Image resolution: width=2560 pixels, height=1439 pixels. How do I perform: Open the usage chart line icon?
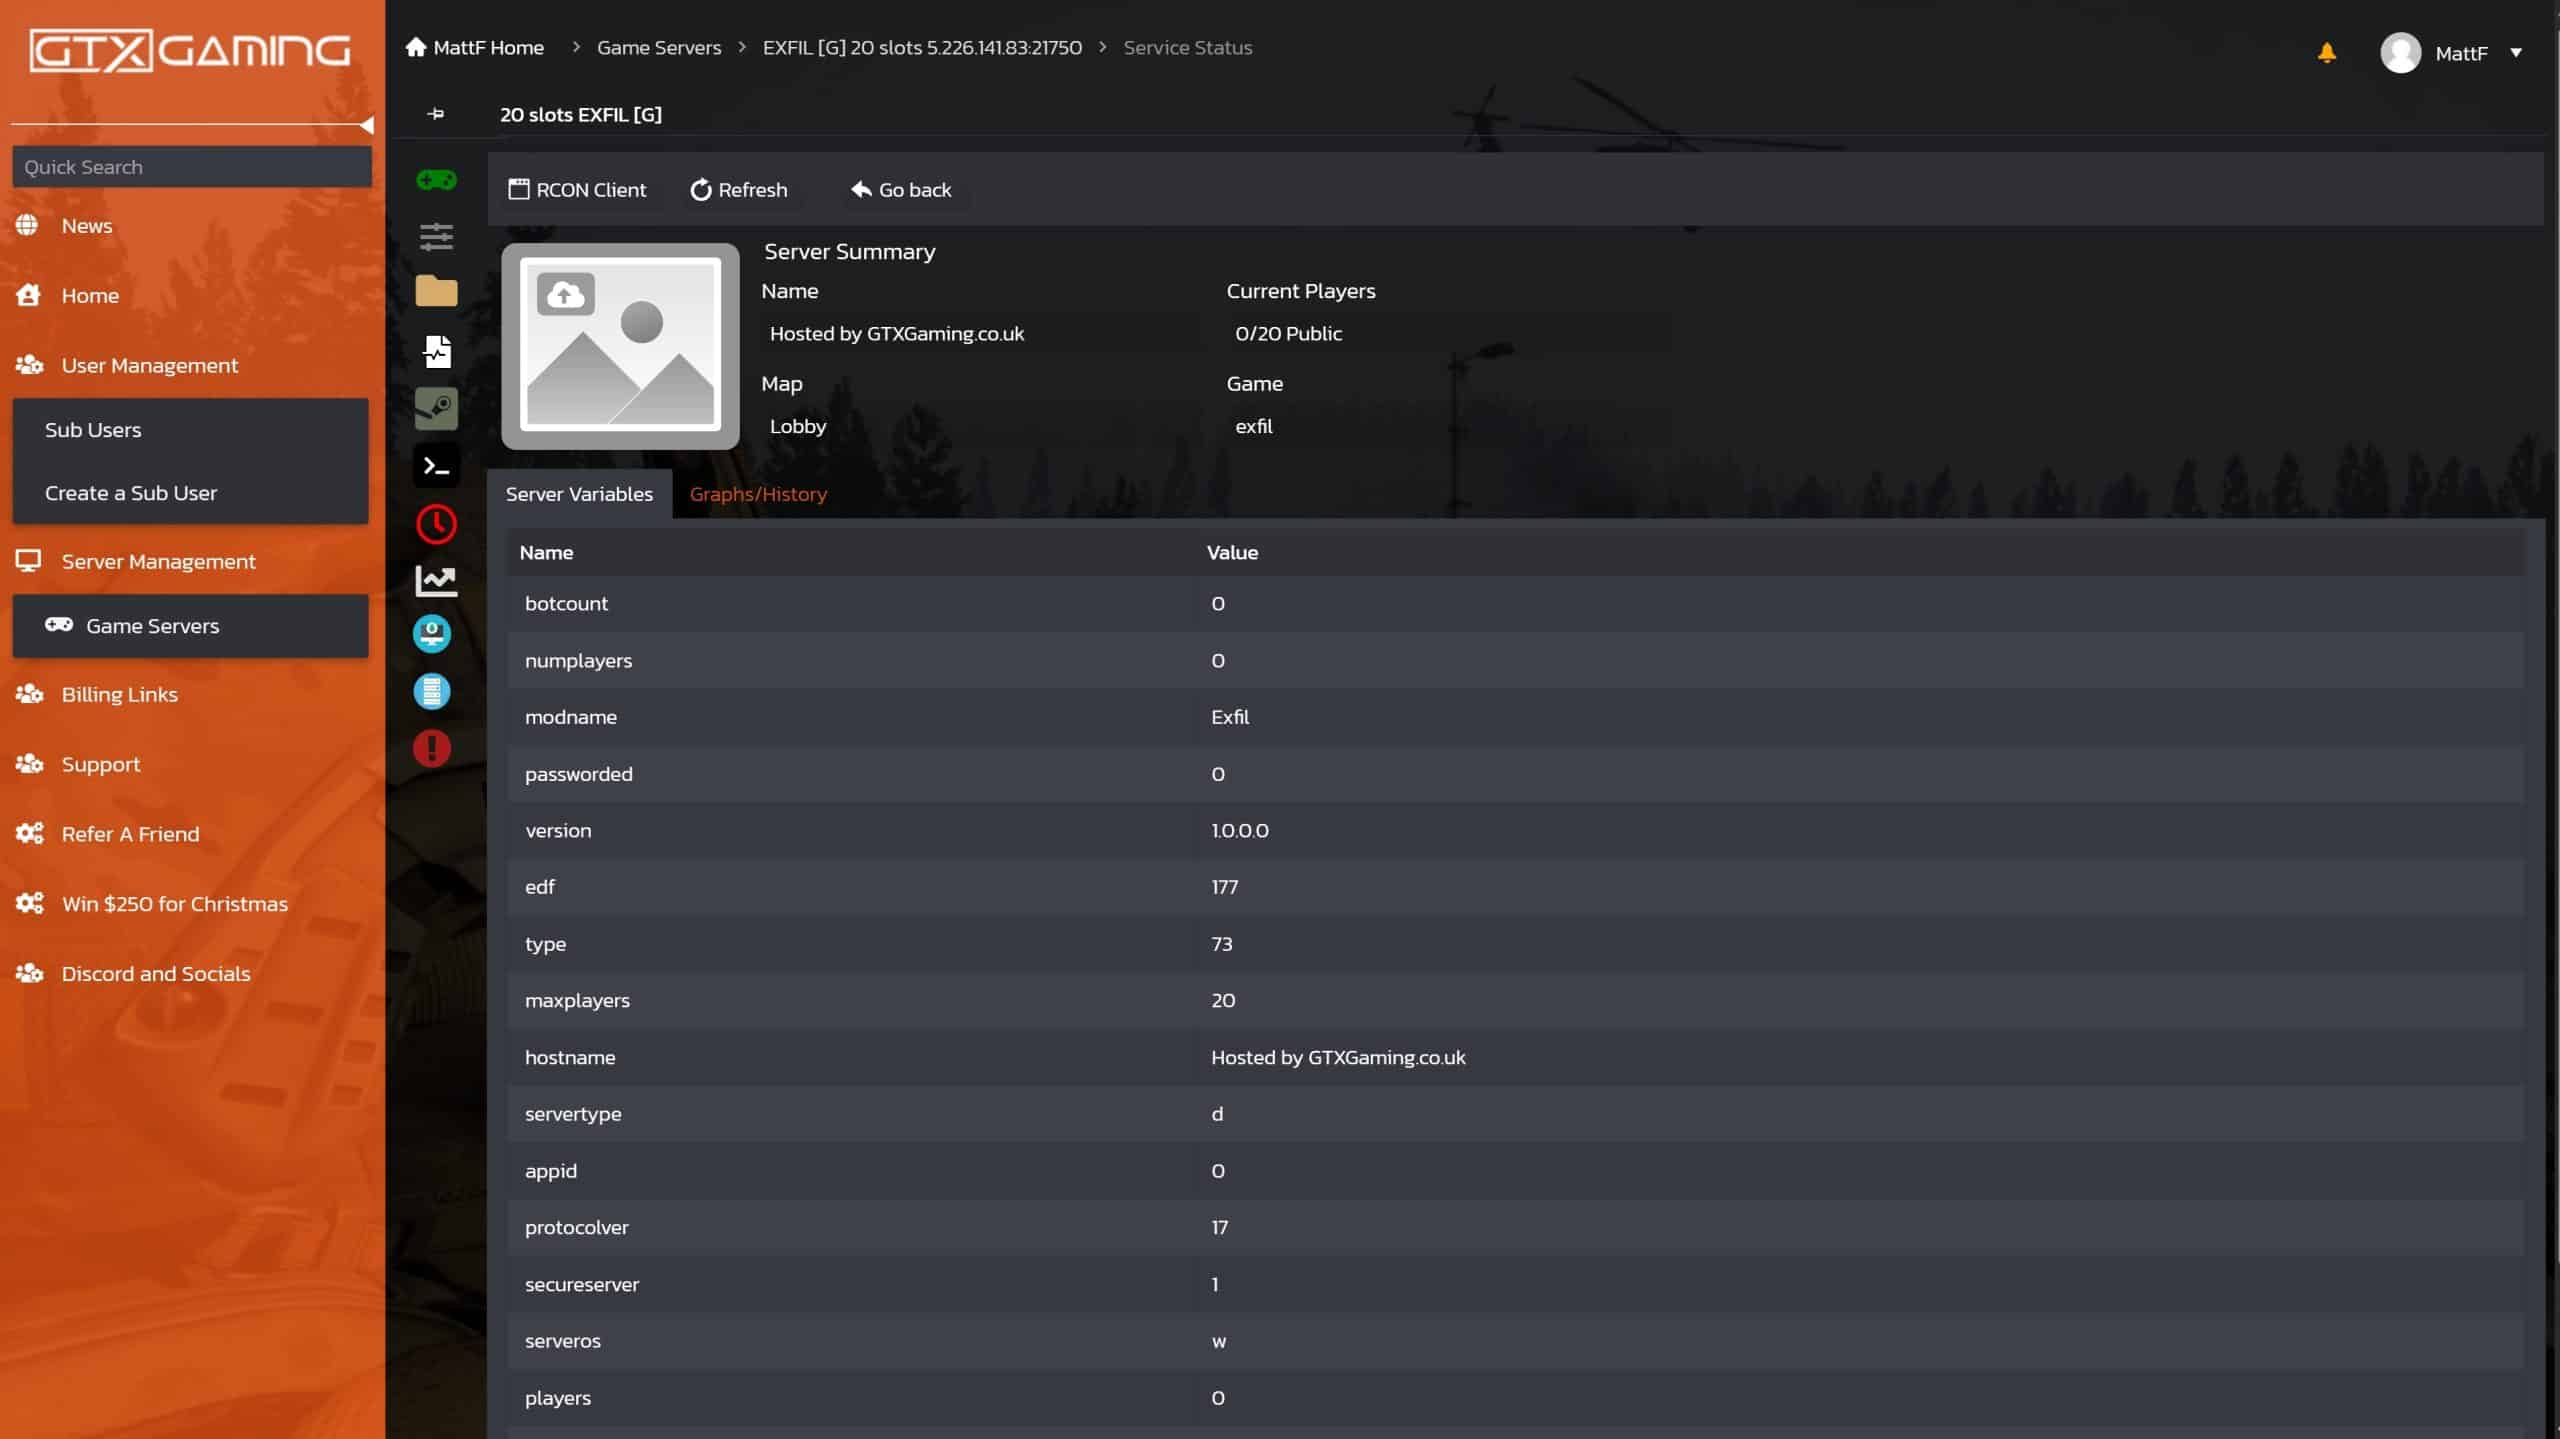[436, 580]
